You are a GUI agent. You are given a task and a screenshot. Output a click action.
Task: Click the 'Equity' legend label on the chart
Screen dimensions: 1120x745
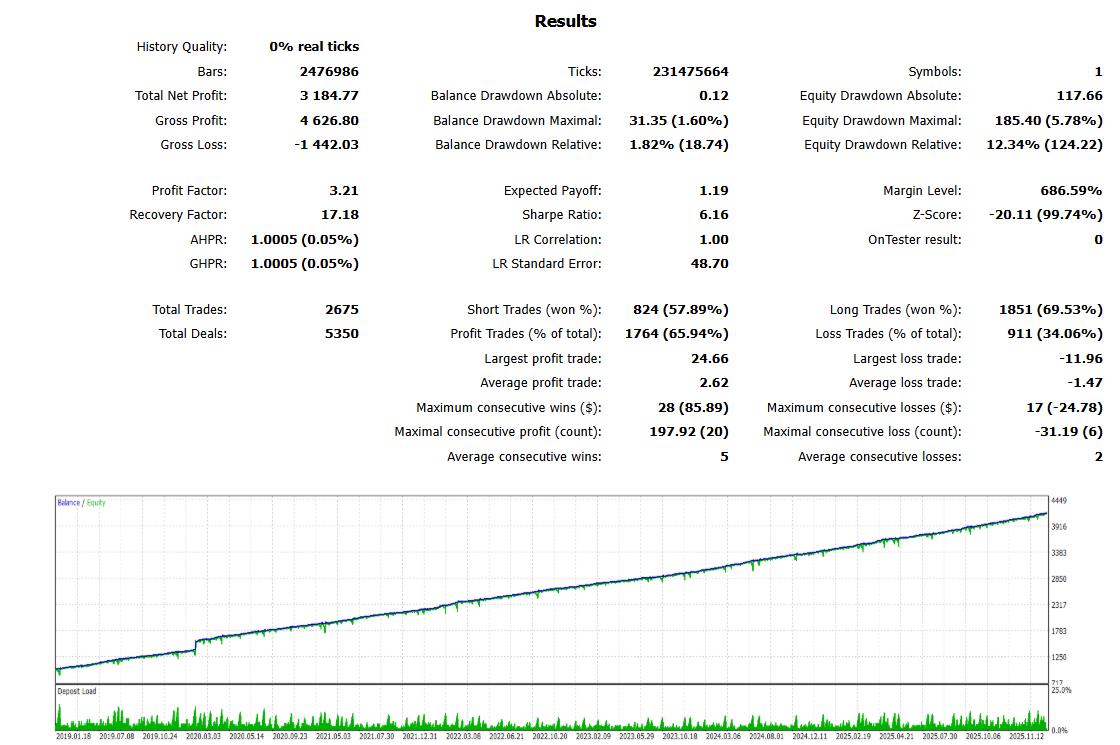(96, 503)
